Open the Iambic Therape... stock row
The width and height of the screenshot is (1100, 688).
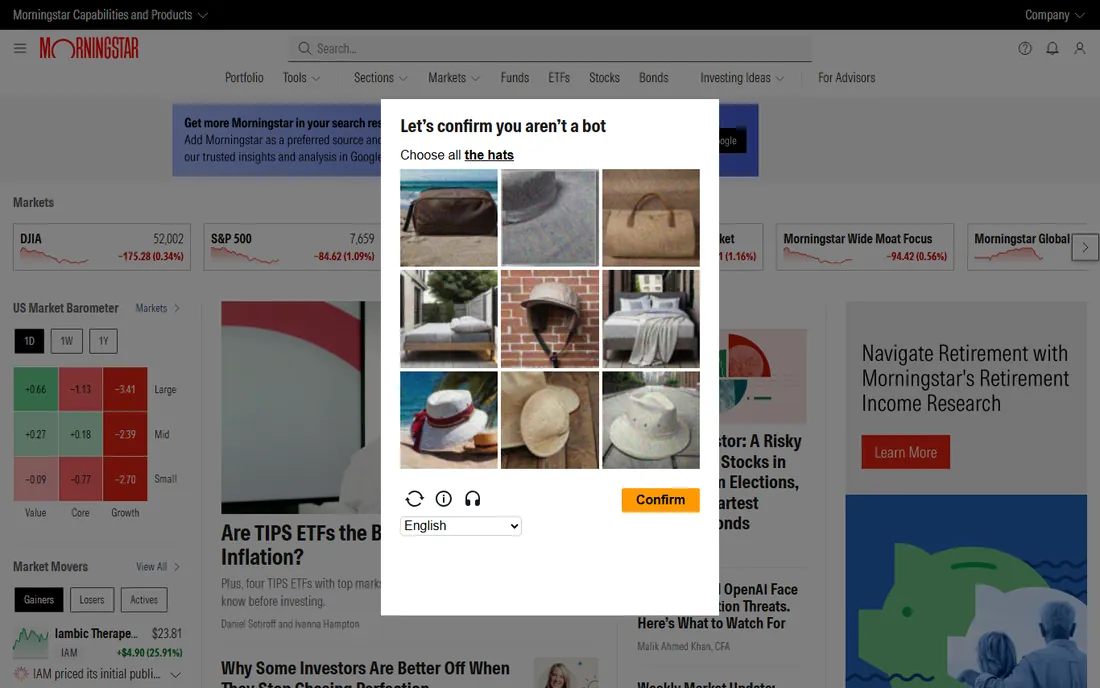(98, 642)
